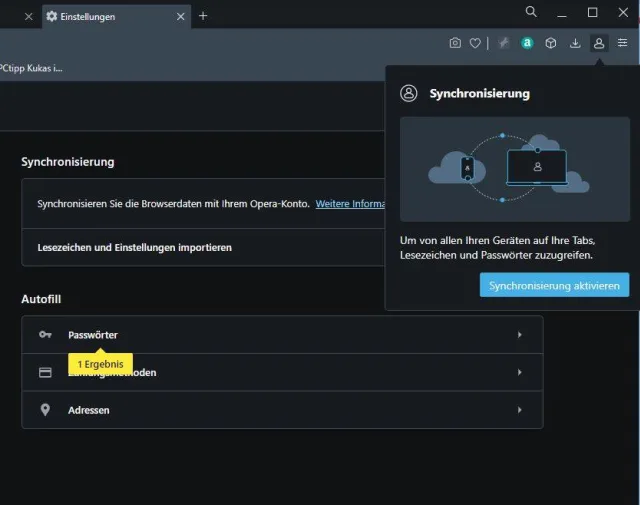Open the teal 'a' extension icon
This screenshot has width=640, height=505.
526,43
